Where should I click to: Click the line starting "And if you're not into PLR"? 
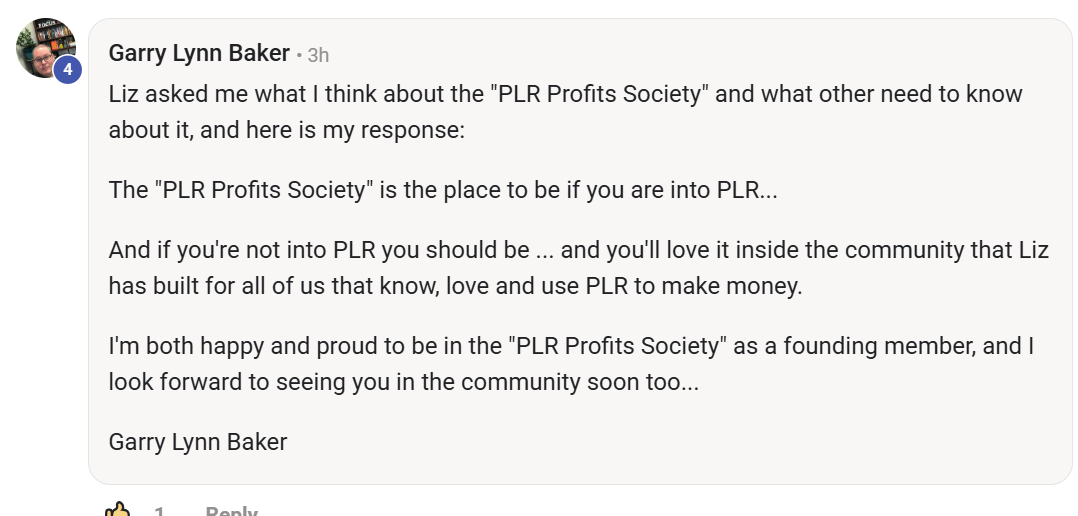tap(578, 250)
